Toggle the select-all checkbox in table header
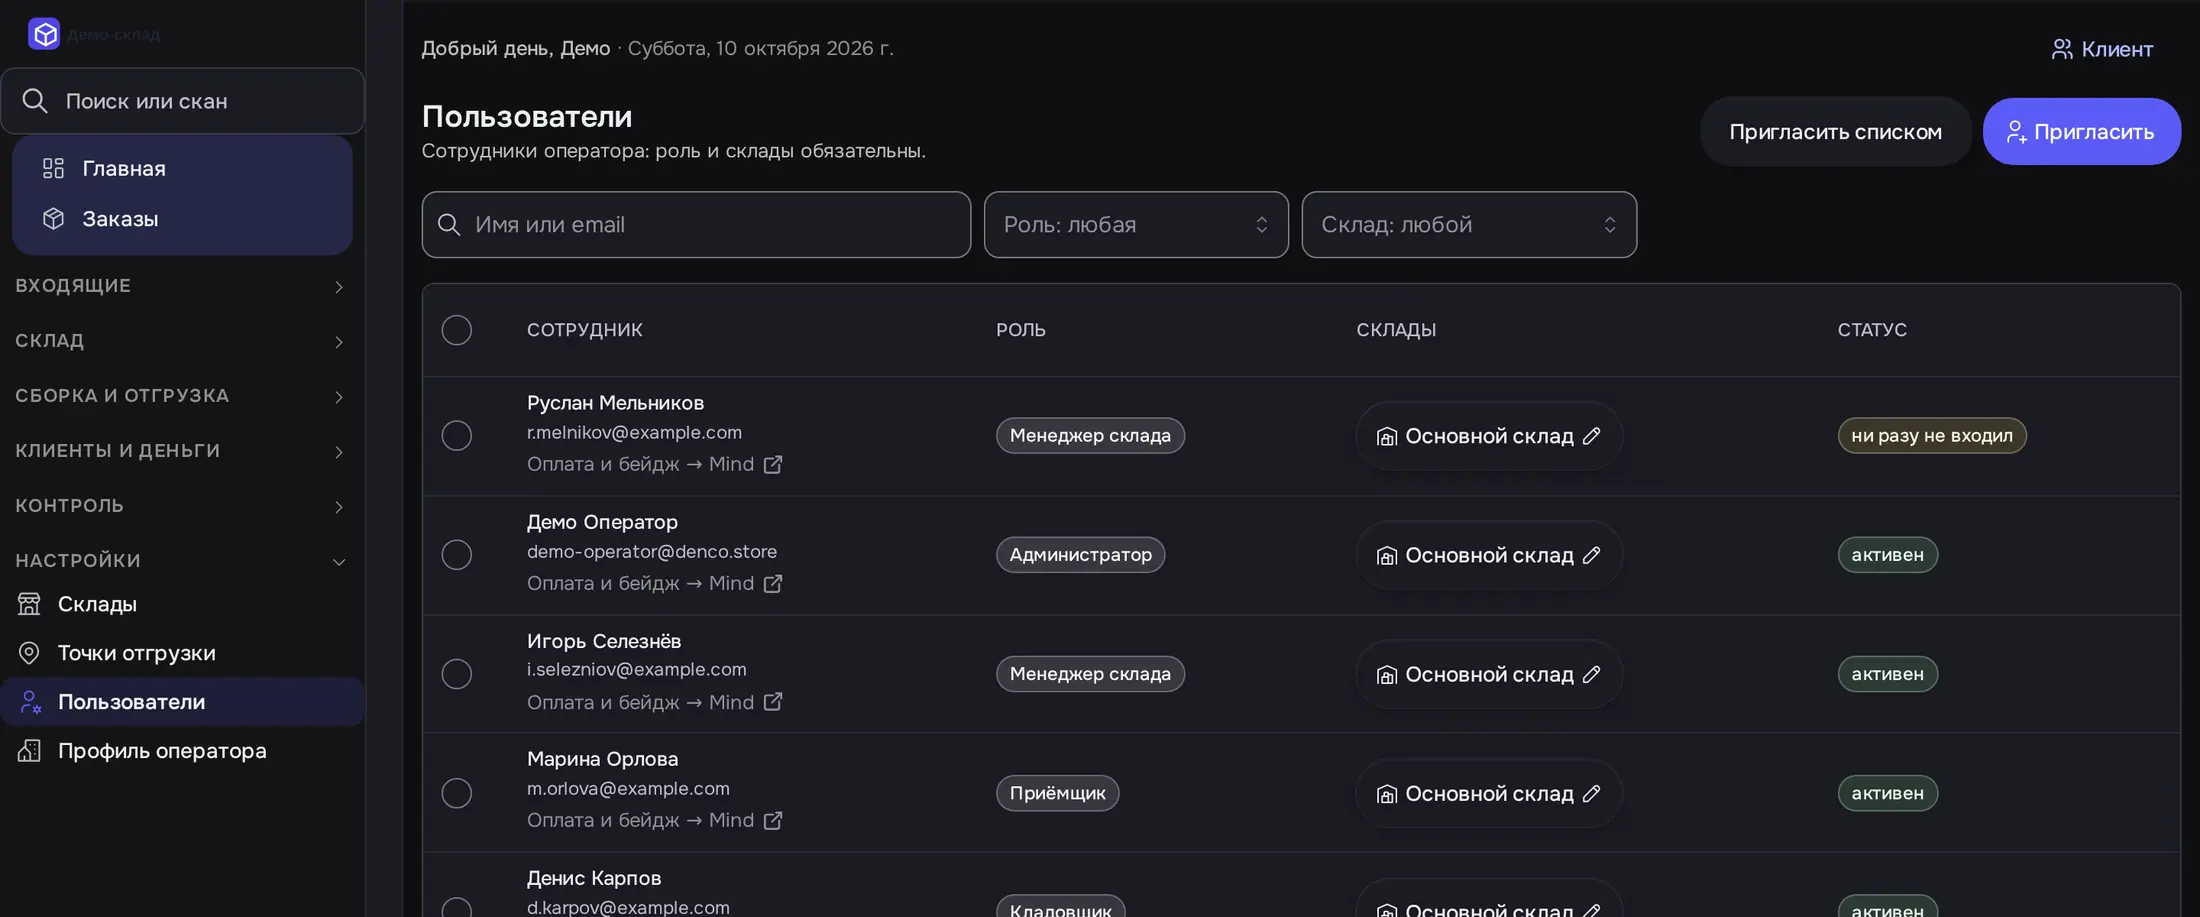Screen dimensions: 2200x917 [x=457, y=330]
